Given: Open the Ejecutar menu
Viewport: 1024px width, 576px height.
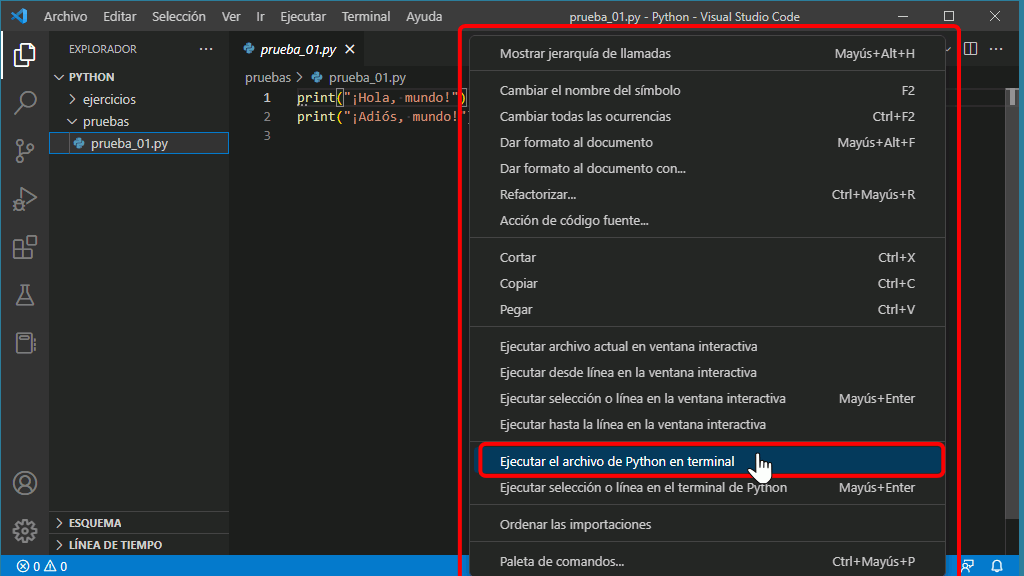Looking at the screenshot, I should (x=303, y=16).
